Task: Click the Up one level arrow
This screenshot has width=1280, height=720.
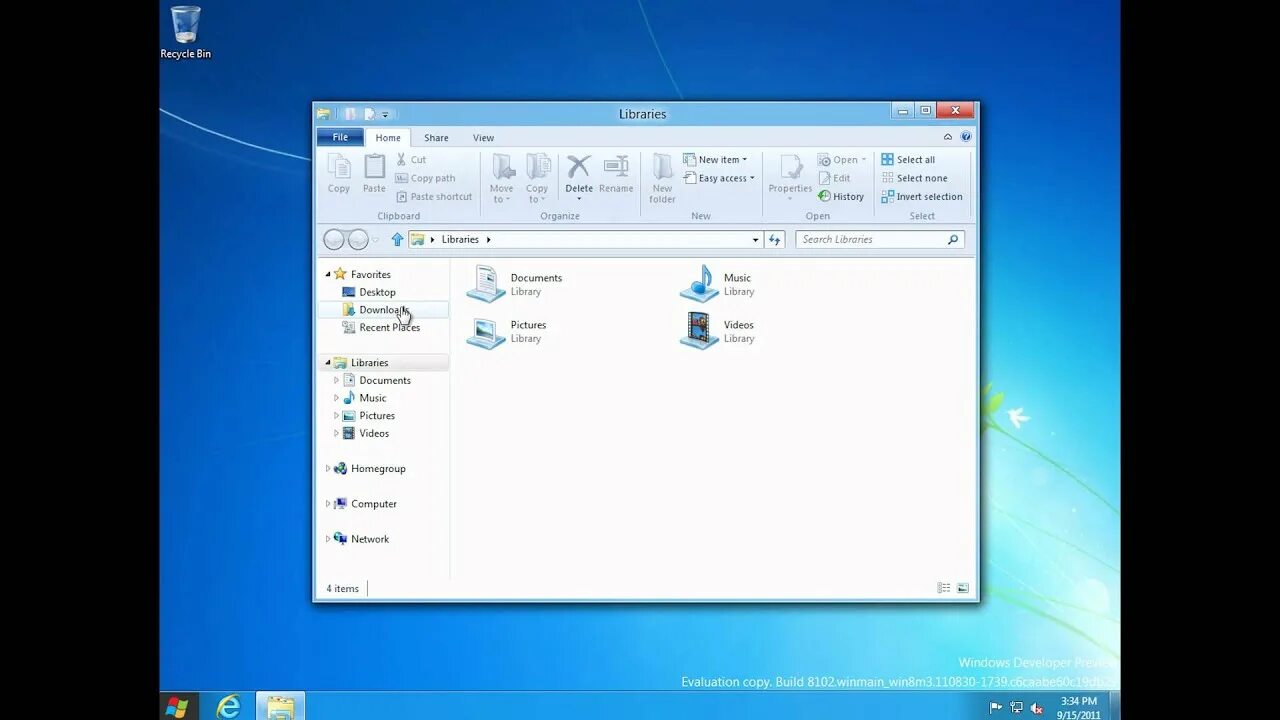Action: pos(397,239)
